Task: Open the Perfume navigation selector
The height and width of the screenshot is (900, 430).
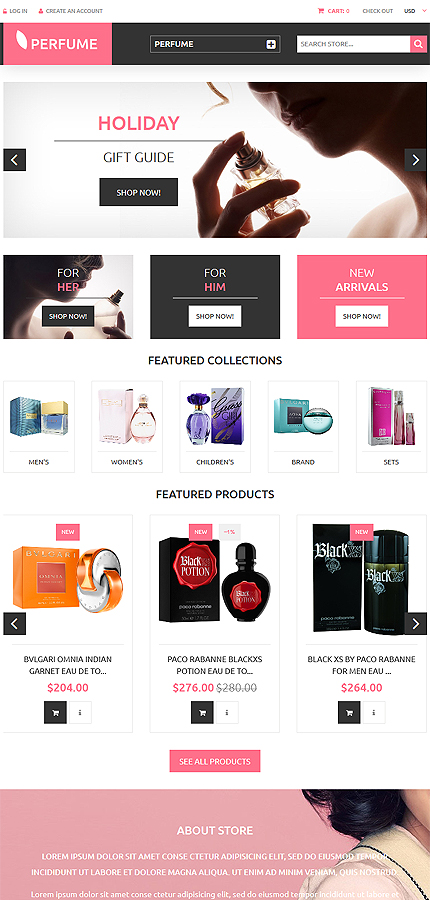Action: click(215, 44)
